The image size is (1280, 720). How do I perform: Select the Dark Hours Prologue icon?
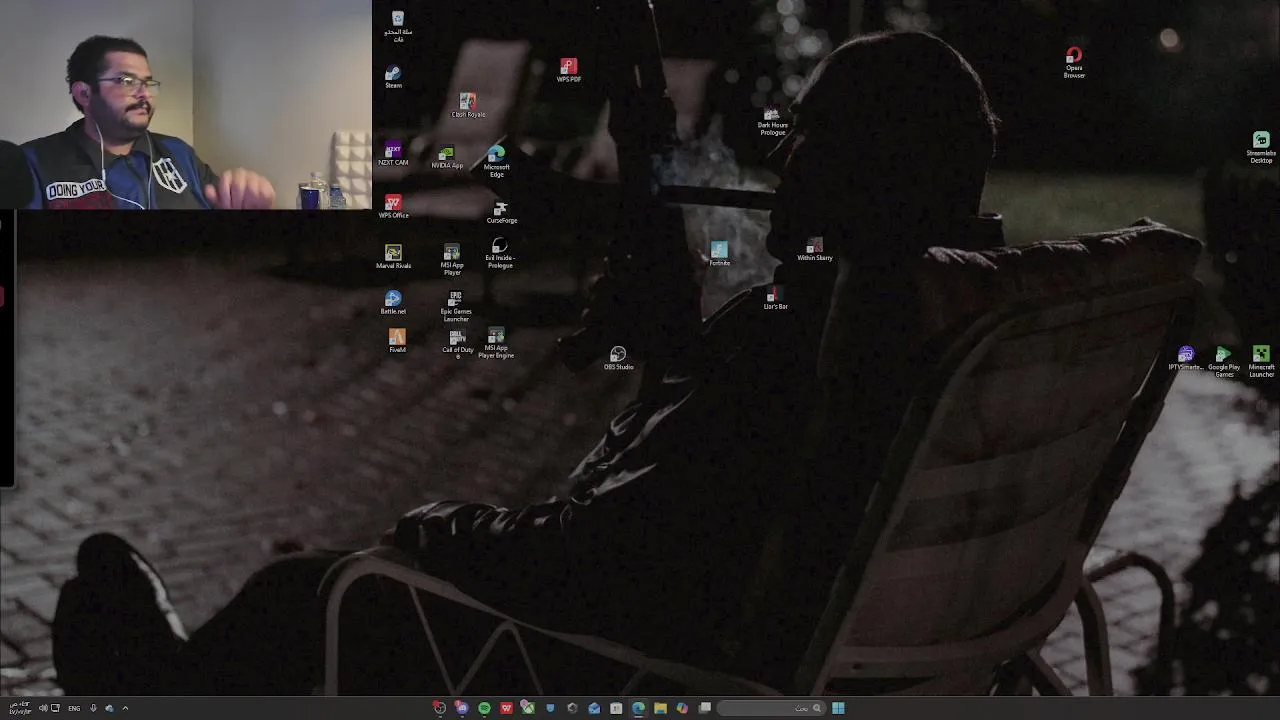pos(772,123)
